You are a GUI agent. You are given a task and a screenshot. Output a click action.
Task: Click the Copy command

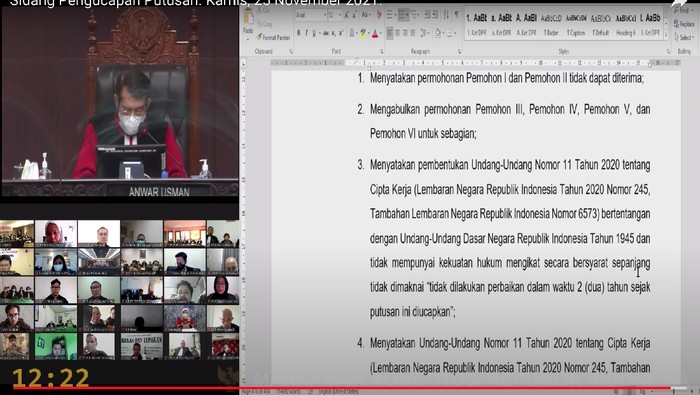(266, 24)
